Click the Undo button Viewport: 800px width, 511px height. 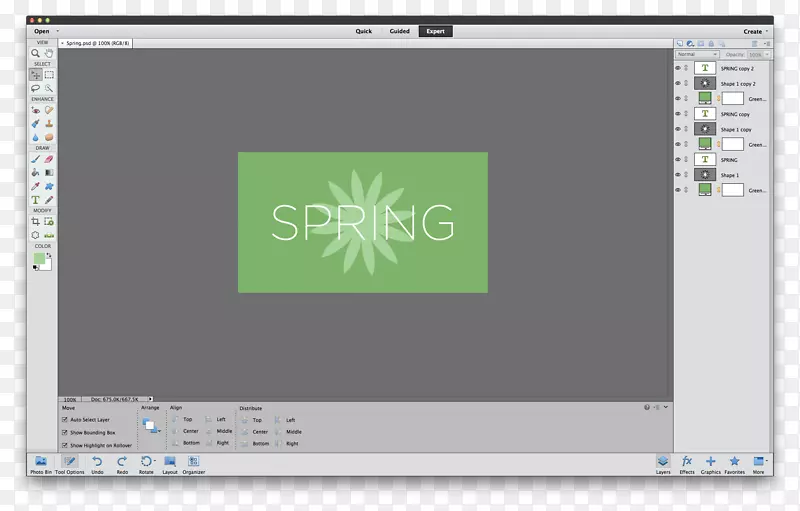[97, 465]
